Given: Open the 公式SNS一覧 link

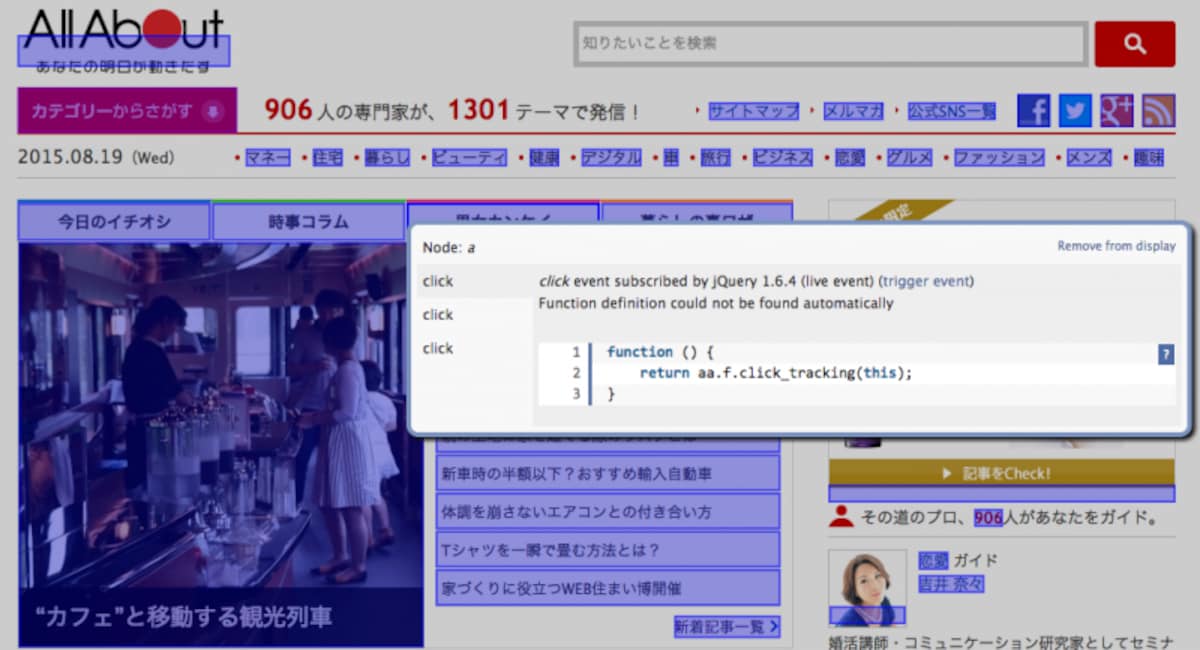Looking at the screenshot, I should (952, 112).
